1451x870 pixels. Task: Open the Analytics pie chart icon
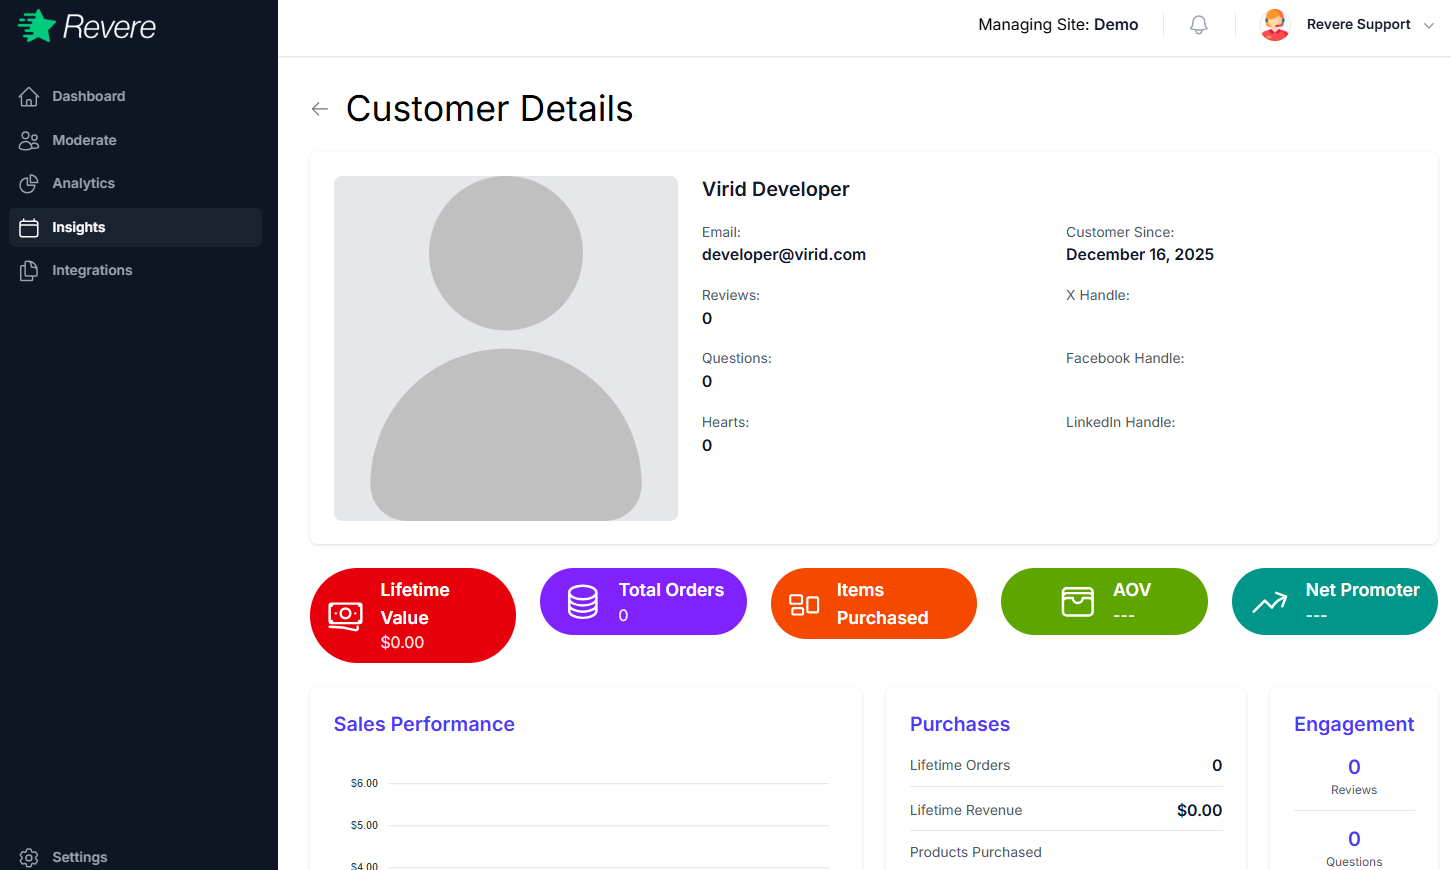click(x=29, y=183)
